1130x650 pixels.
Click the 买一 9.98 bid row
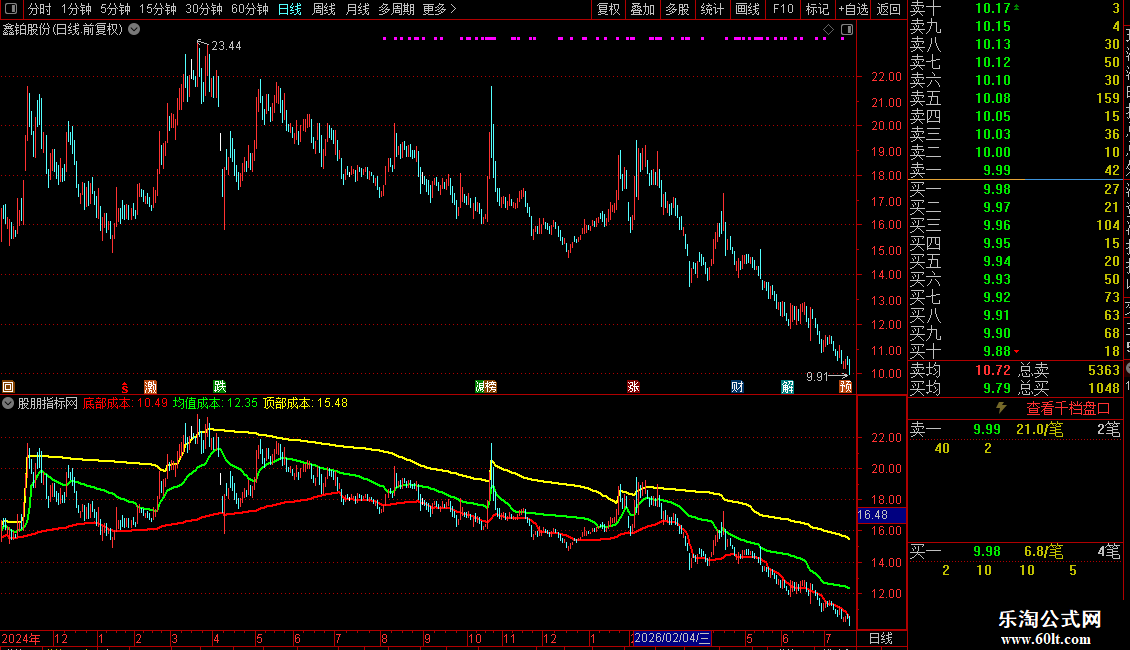pyautogui.click(x=1015, y=189)
